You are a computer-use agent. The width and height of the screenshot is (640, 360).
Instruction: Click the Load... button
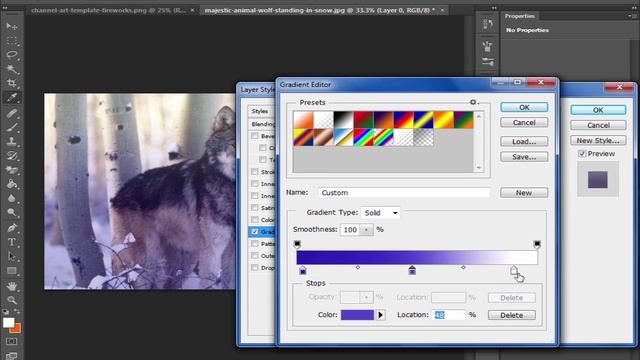[x=524, y=141]
